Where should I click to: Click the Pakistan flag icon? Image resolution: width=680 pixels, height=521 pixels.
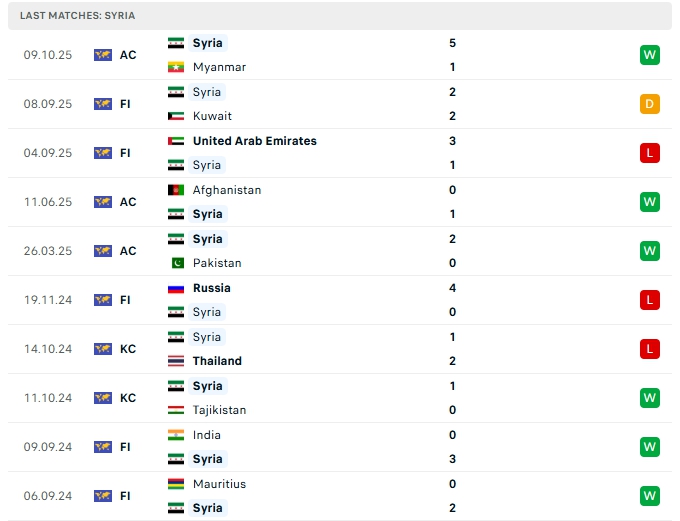tap(176, 263)
